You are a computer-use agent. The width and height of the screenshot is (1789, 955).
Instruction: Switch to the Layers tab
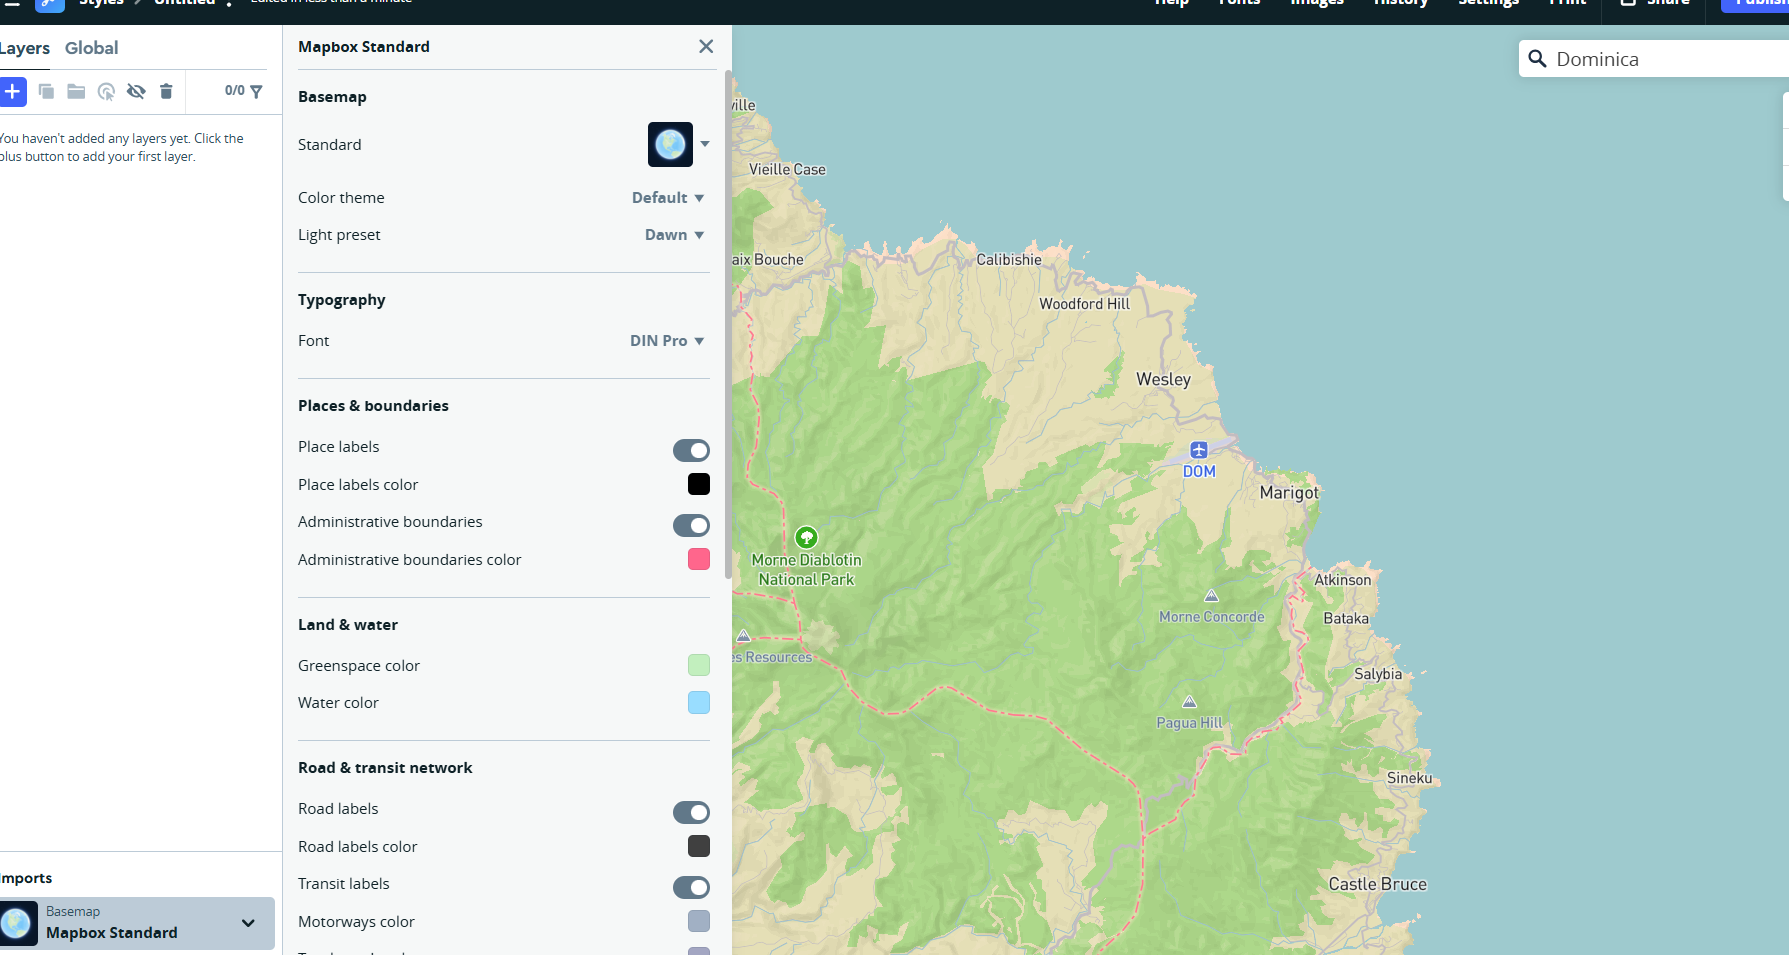[x=25, y=48]
